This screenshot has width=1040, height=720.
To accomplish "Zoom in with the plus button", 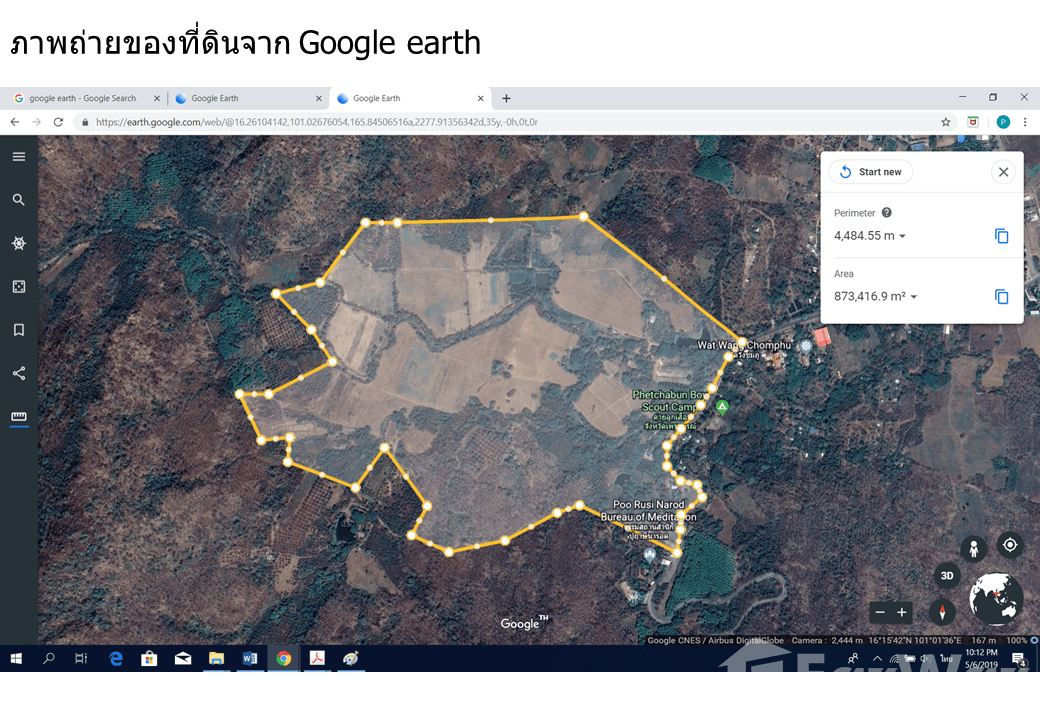I will pos(902,612).
